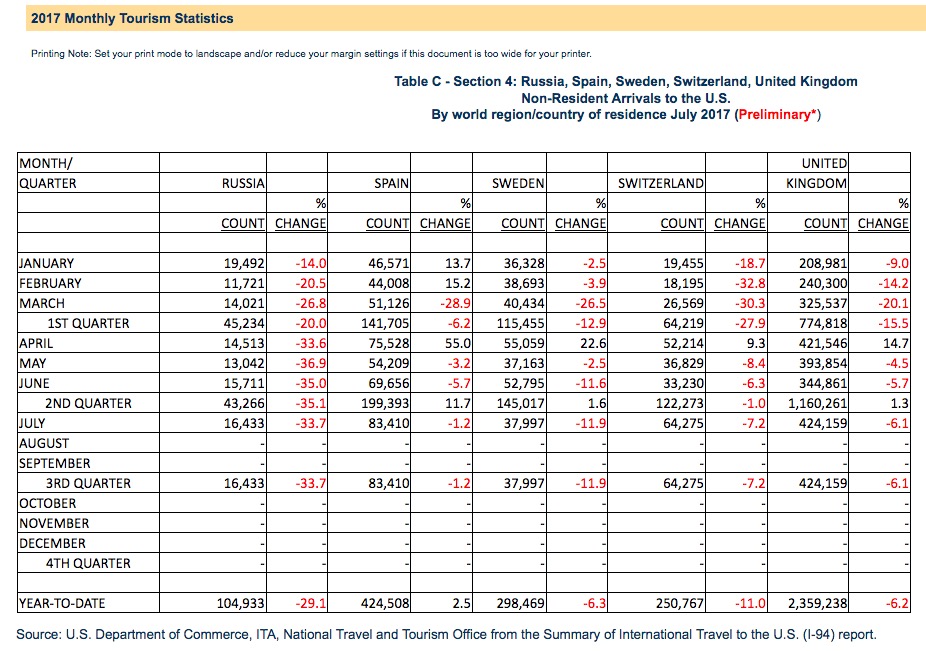
Task: Select Spain year-to-date count 424,508
Action: pos(385,604)
